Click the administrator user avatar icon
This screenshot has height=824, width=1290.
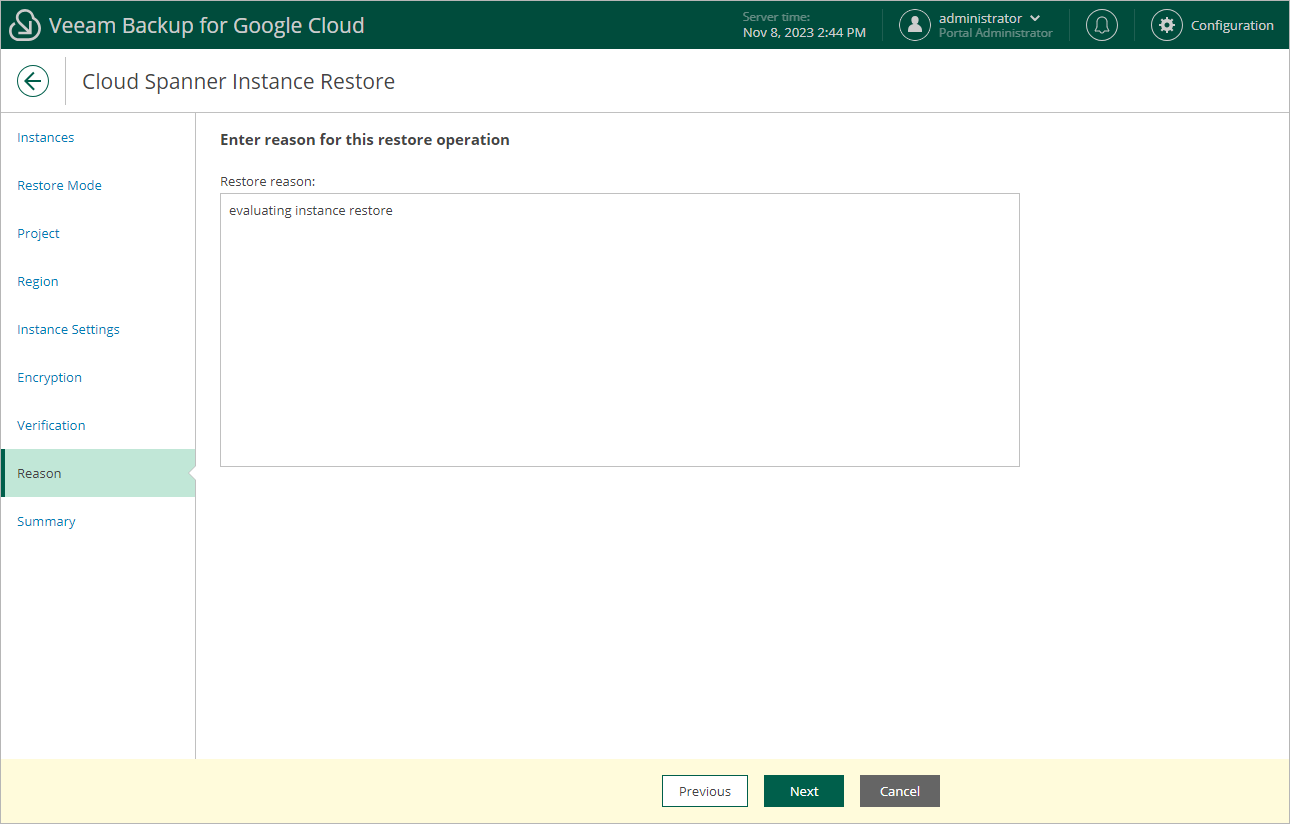[915, 25]
